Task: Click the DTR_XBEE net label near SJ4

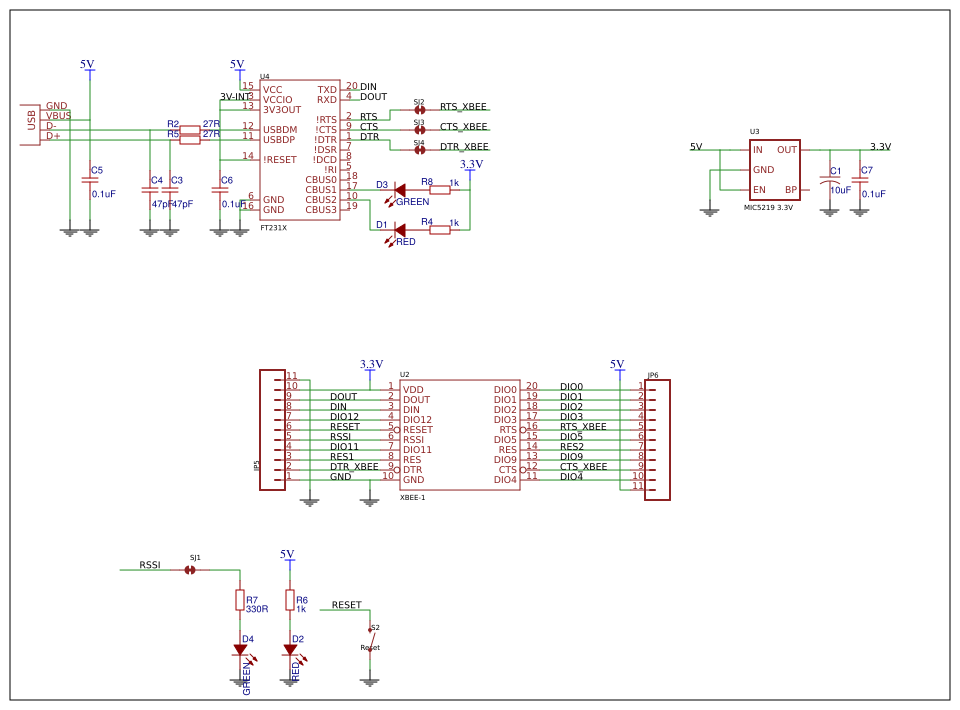Action: coord(464,147)
